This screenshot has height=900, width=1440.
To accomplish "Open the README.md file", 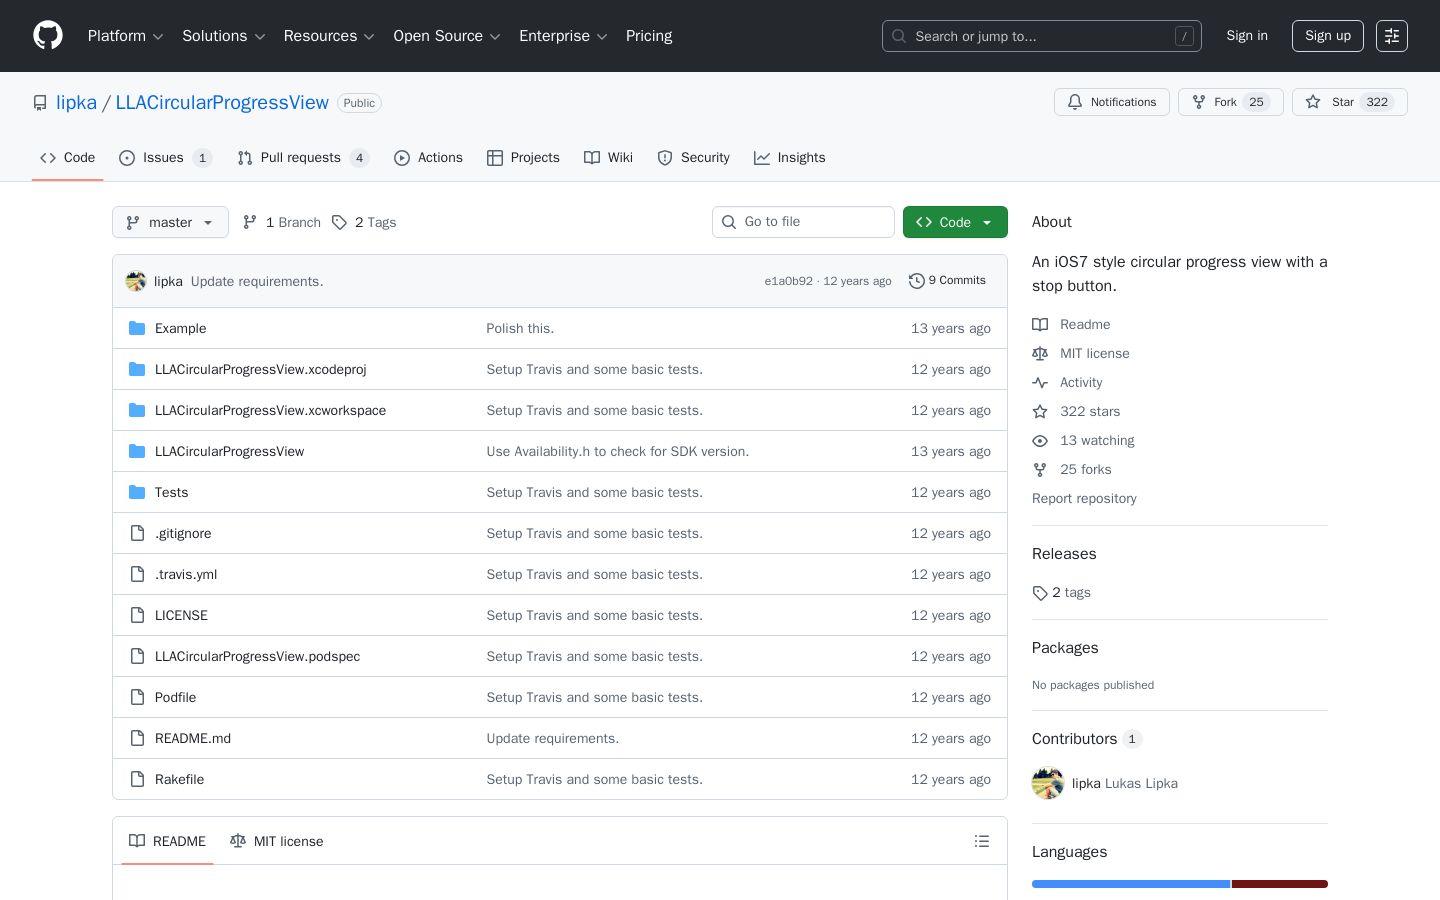I will point(193,738).
